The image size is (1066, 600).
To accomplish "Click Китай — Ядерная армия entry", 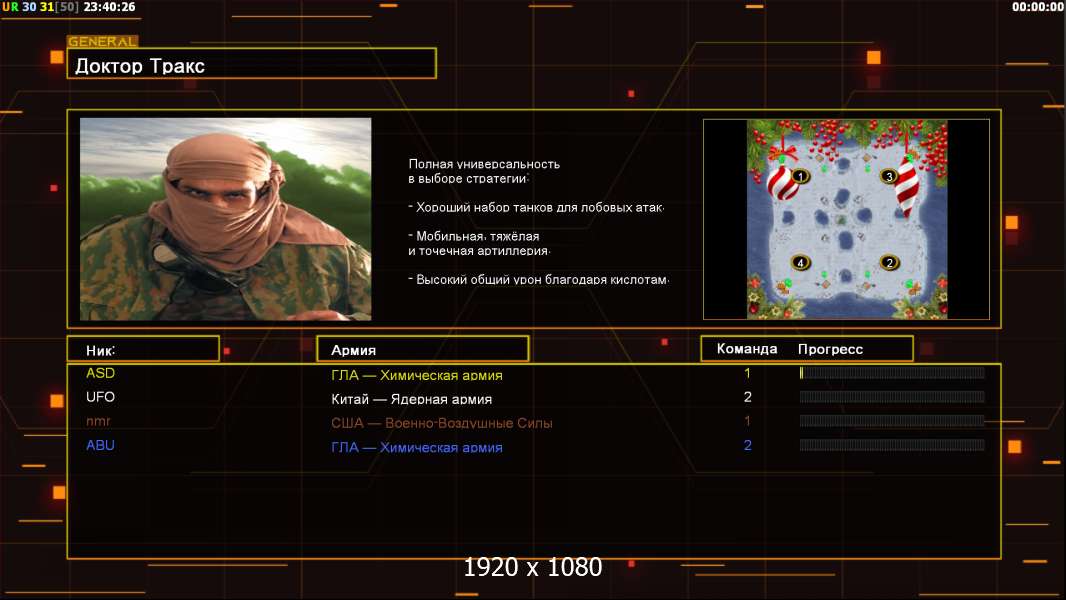I will coord(411,399).
